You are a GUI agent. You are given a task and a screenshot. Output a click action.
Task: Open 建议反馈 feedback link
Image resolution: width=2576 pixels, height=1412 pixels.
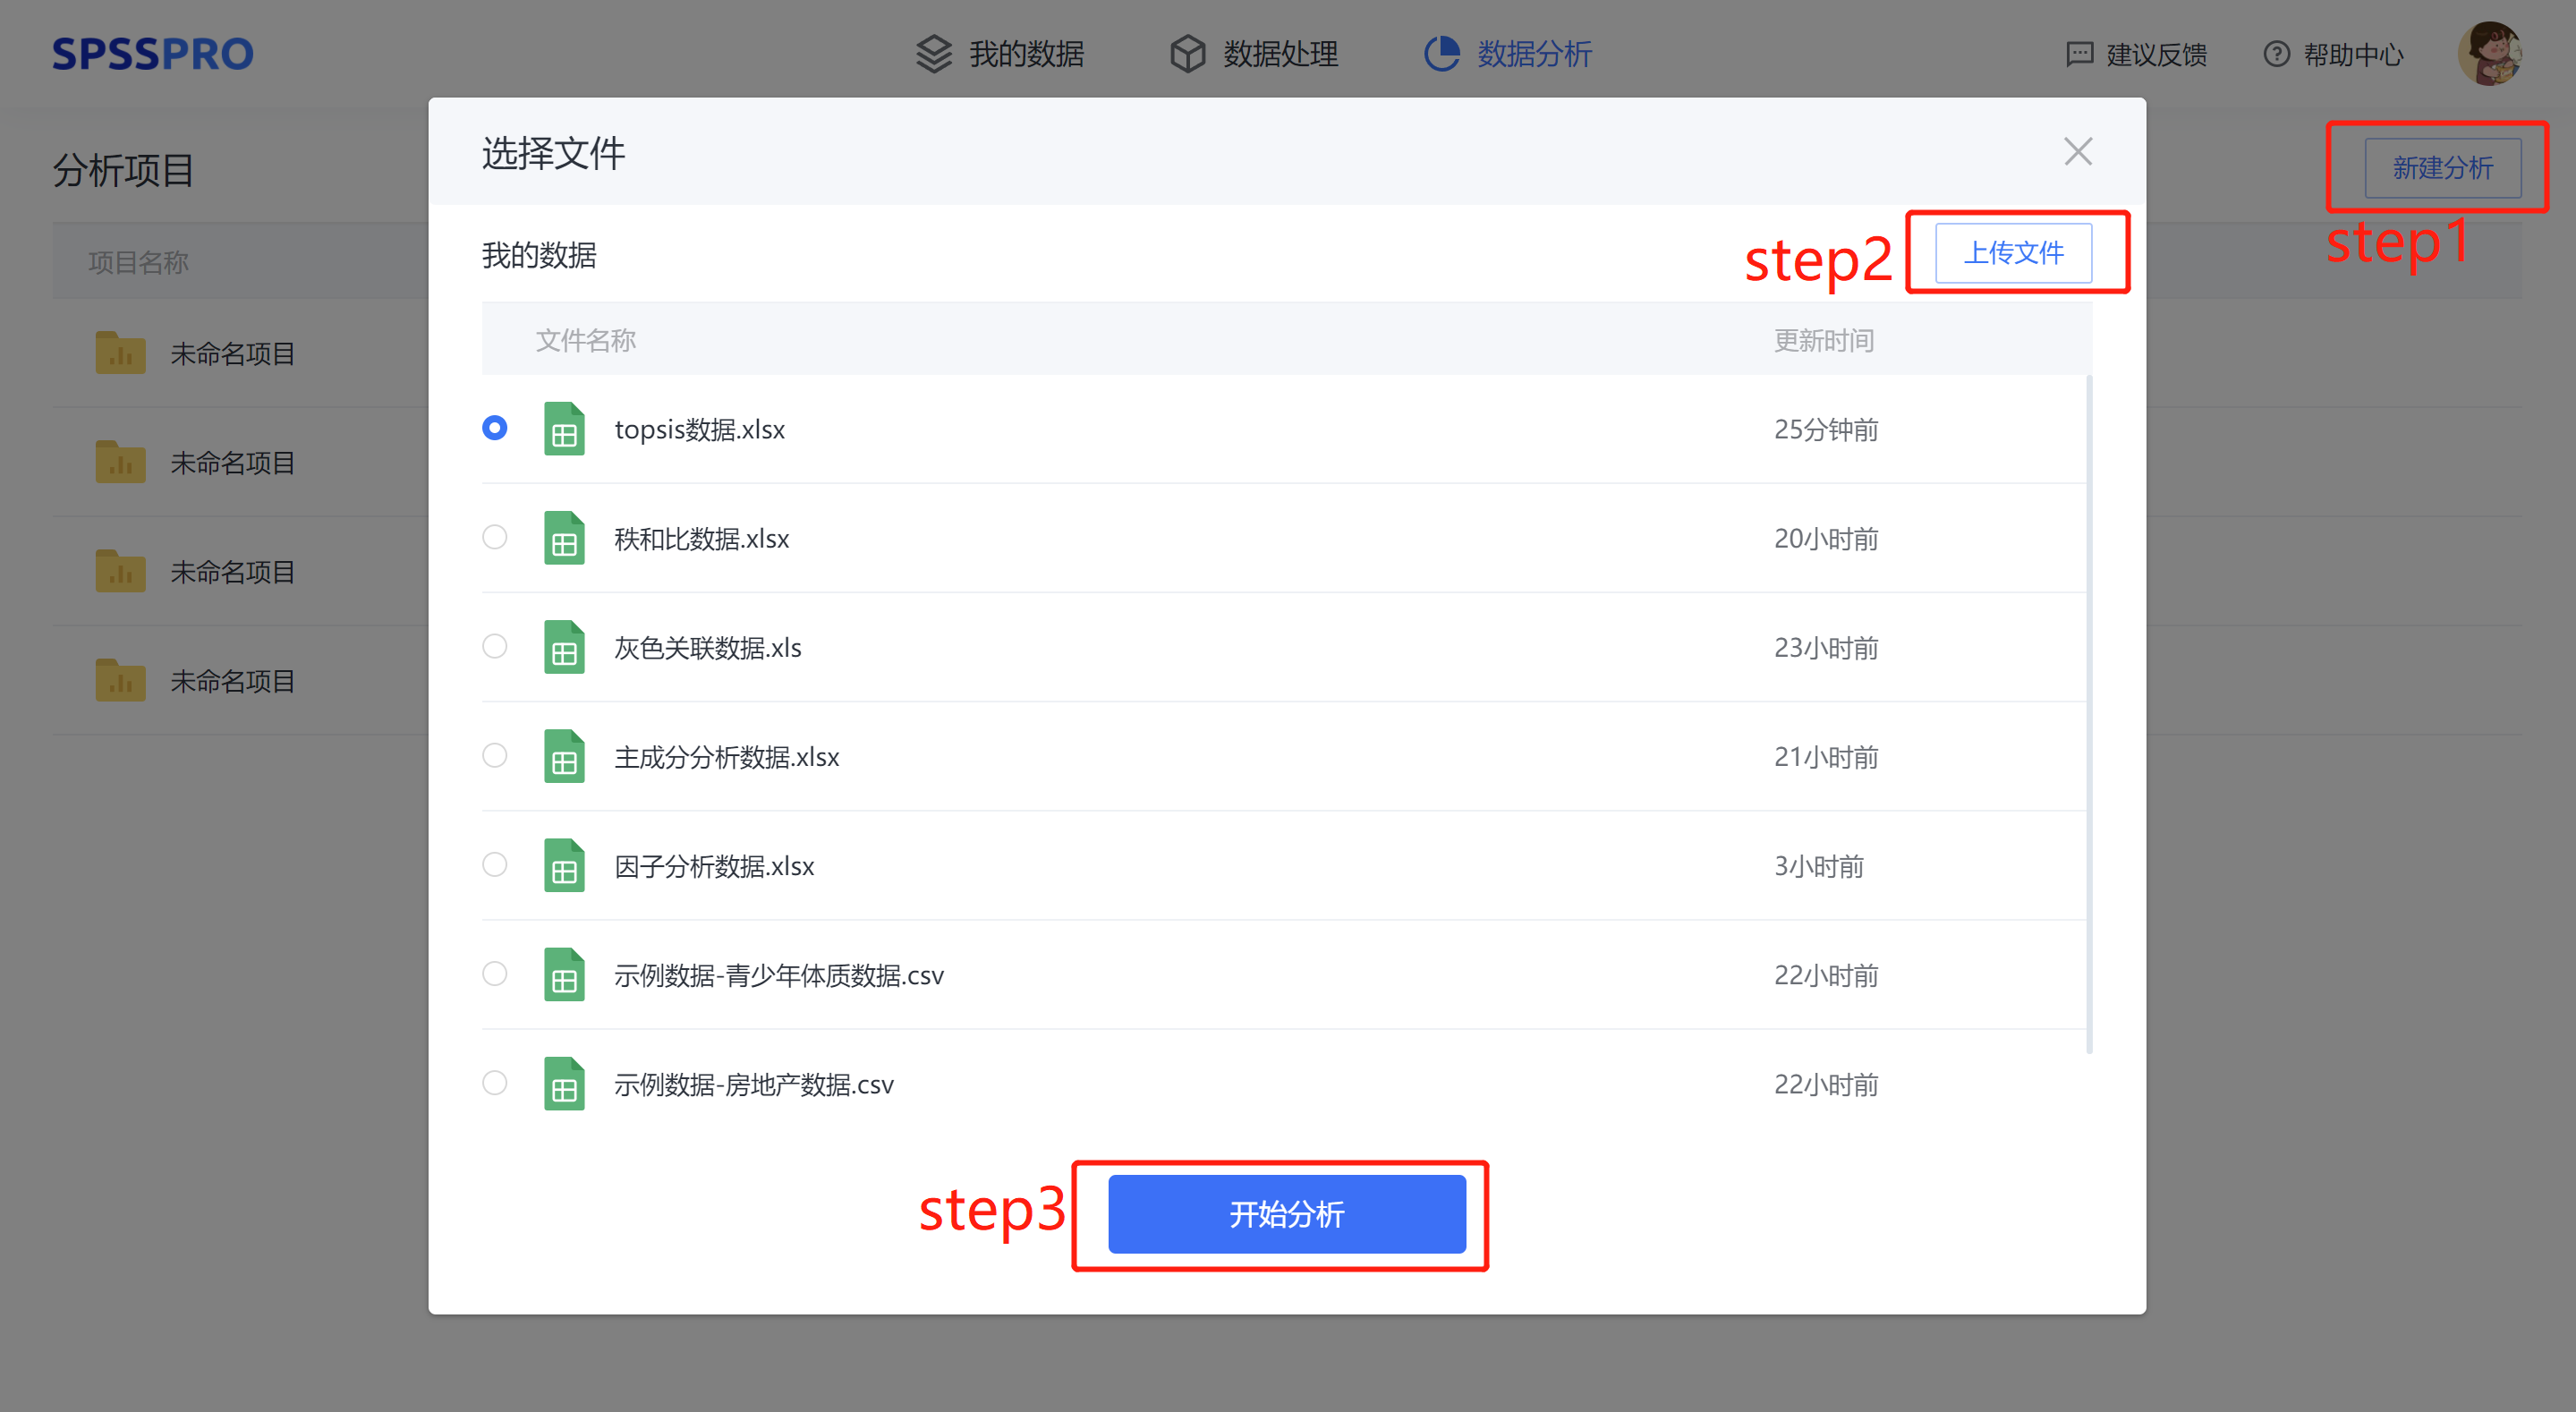[2137, 54]
